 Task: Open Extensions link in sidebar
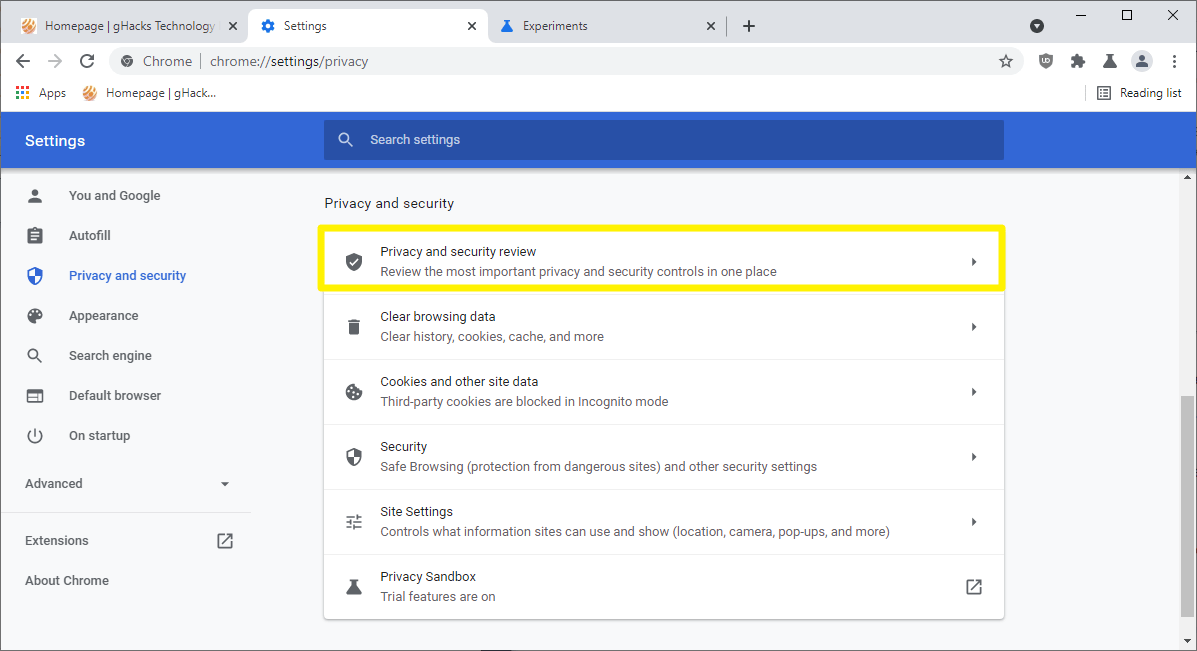pyautogui.click(x=56, y=540)
